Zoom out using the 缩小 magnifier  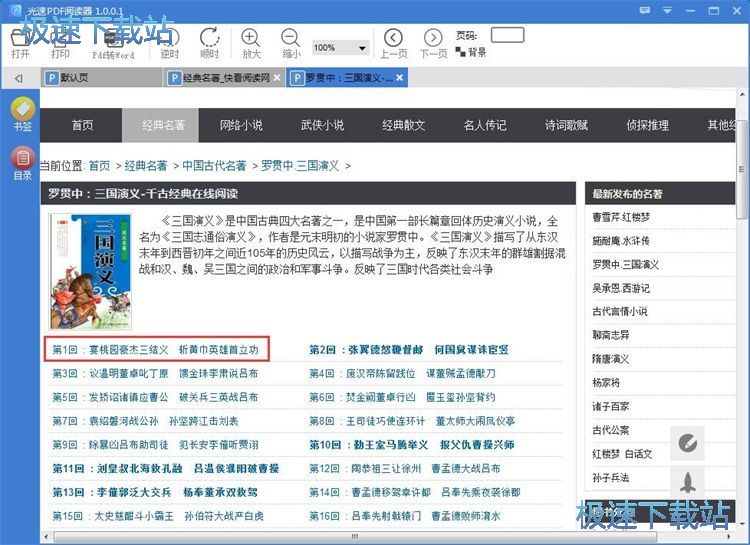(x=291, y=43)
